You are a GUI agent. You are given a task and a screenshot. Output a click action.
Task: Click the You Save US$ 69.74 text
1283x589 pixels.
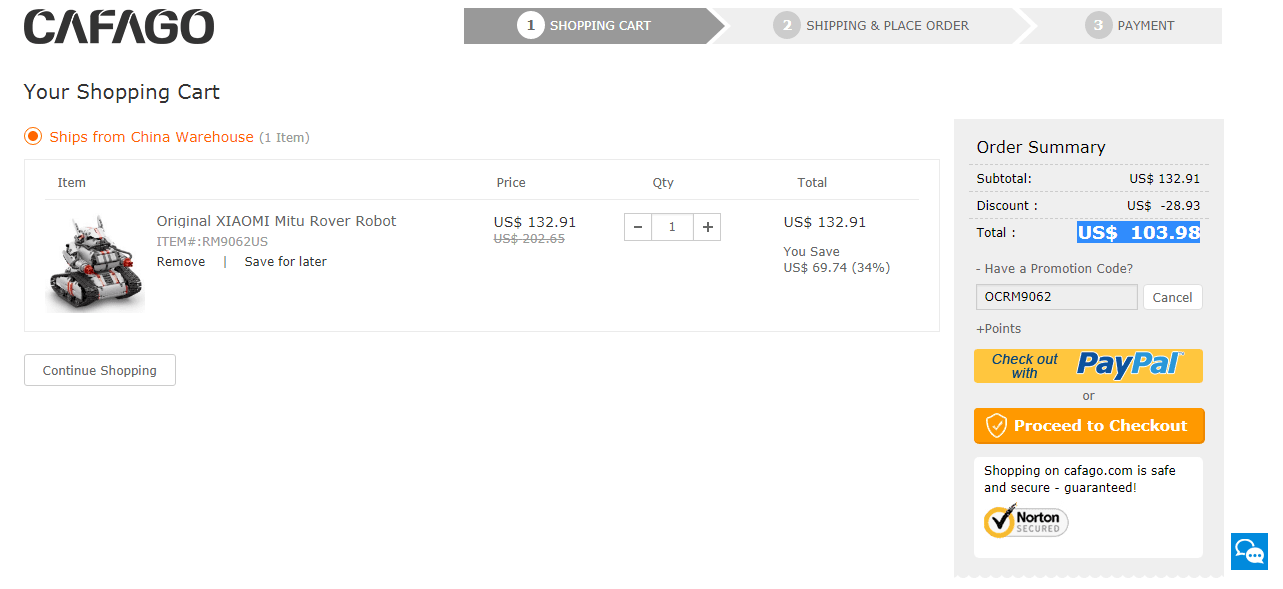coord(837,260)
